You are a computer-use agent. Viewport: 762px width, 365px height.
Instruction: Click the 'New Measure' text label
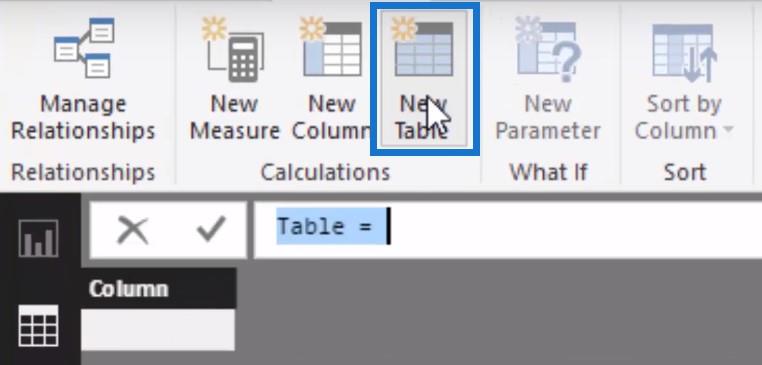click(234, 117)
